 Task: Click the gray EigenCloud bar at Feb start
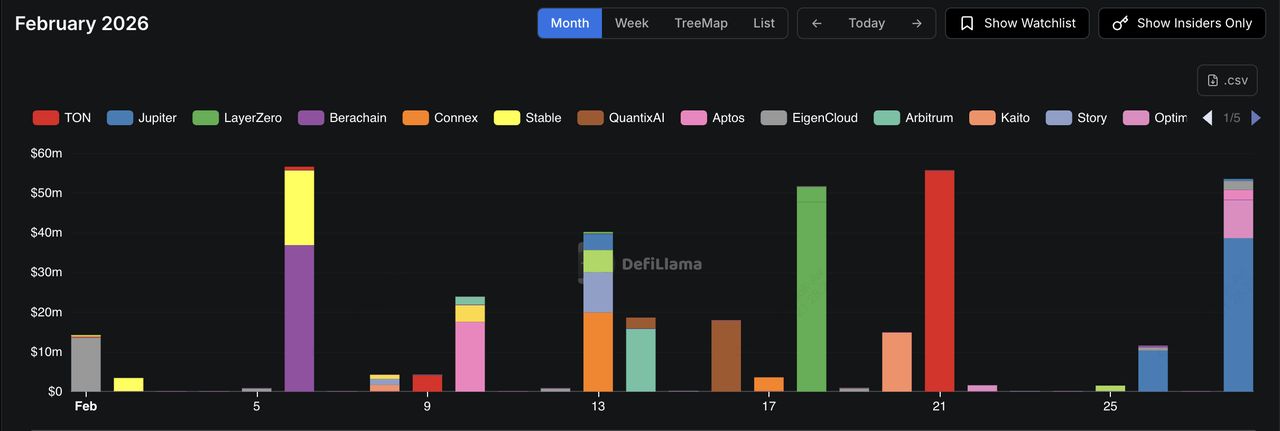(x=86, y=365)
